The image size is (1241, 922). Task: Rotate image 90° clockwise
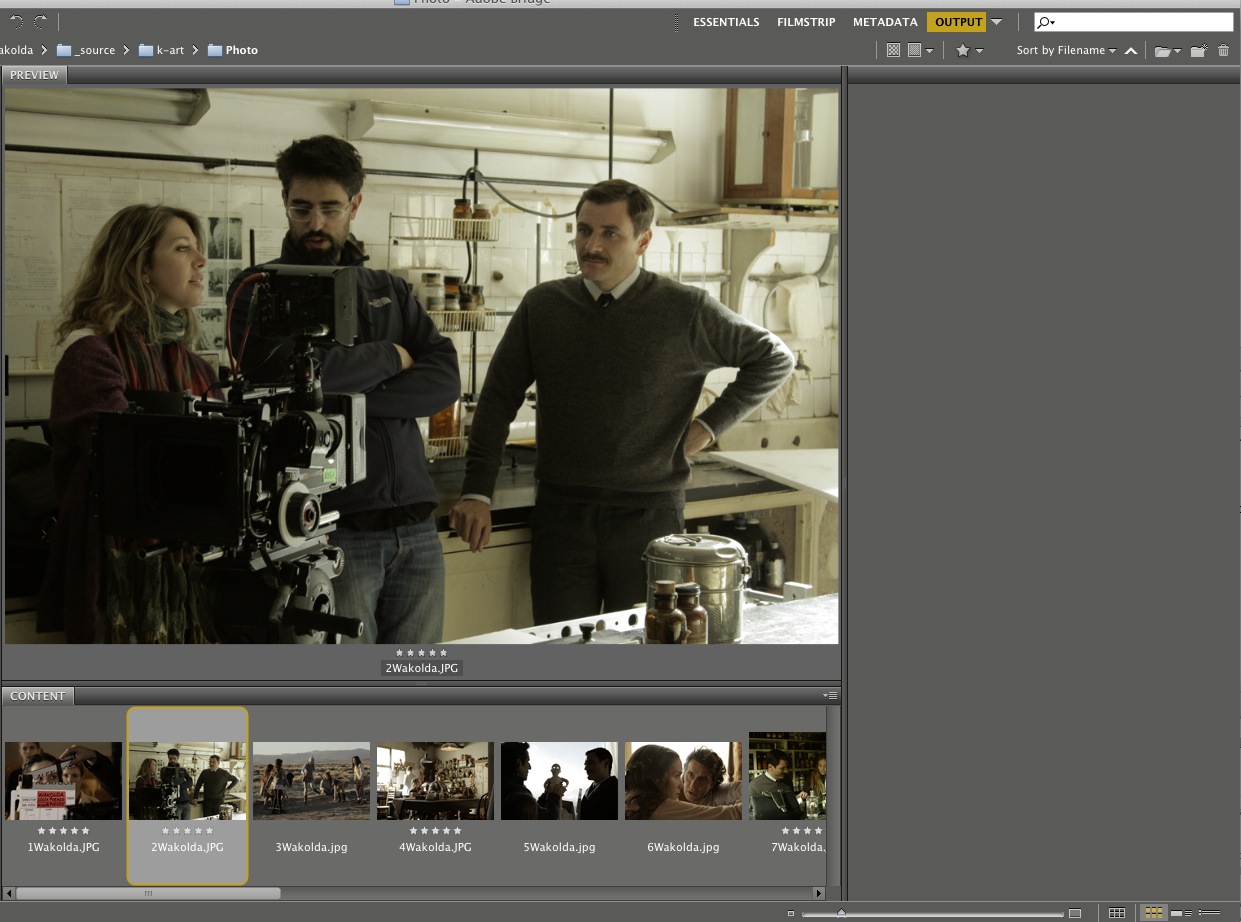pos(40,22)
